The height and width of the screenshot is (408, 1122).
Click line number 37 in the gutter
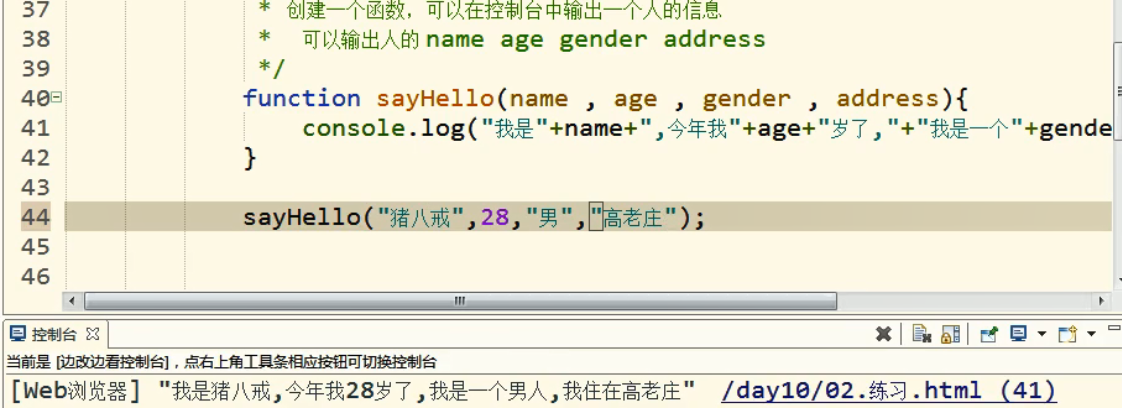click(35, 10)
